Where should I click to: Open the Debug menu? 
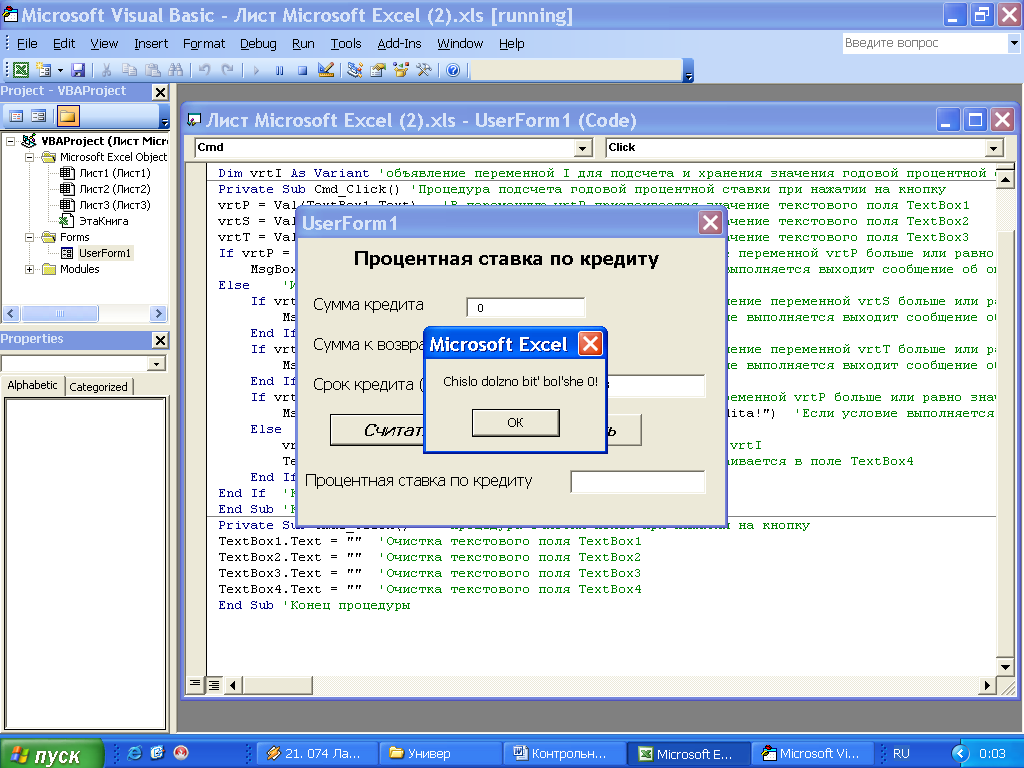(258, 44)
